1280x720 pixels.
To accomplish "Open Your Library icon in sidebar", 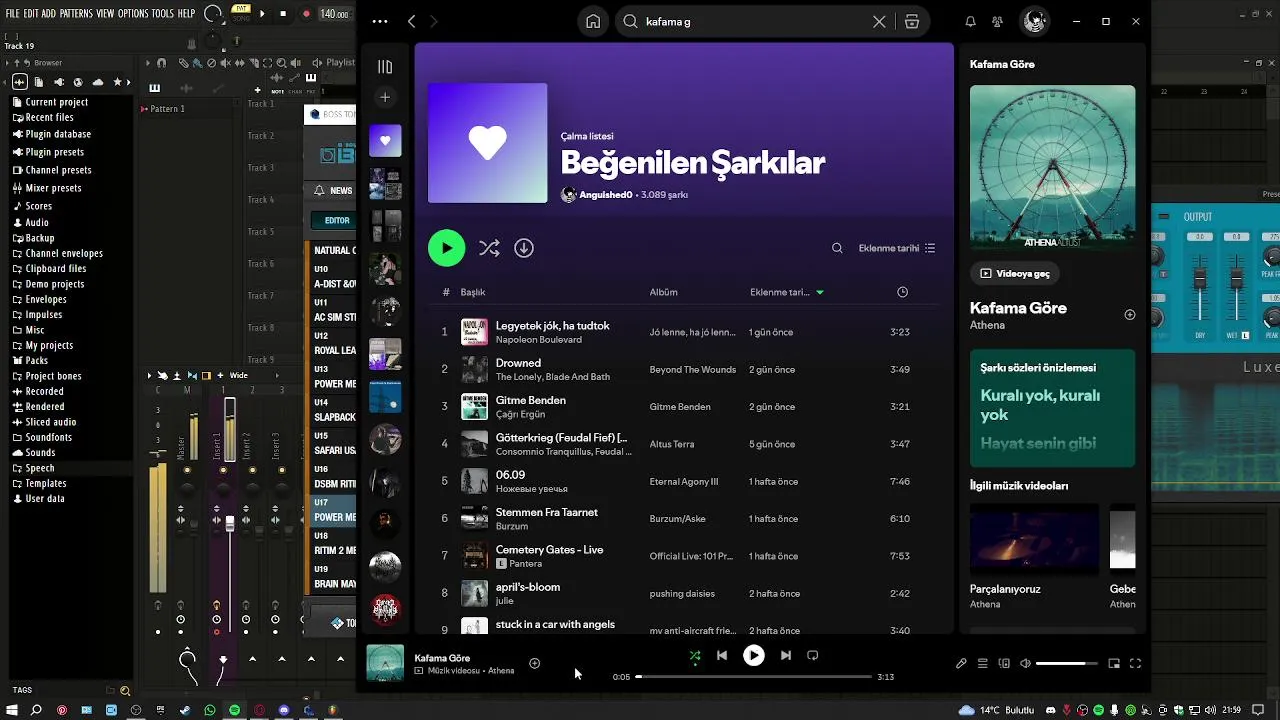I will tap(385, 67).
